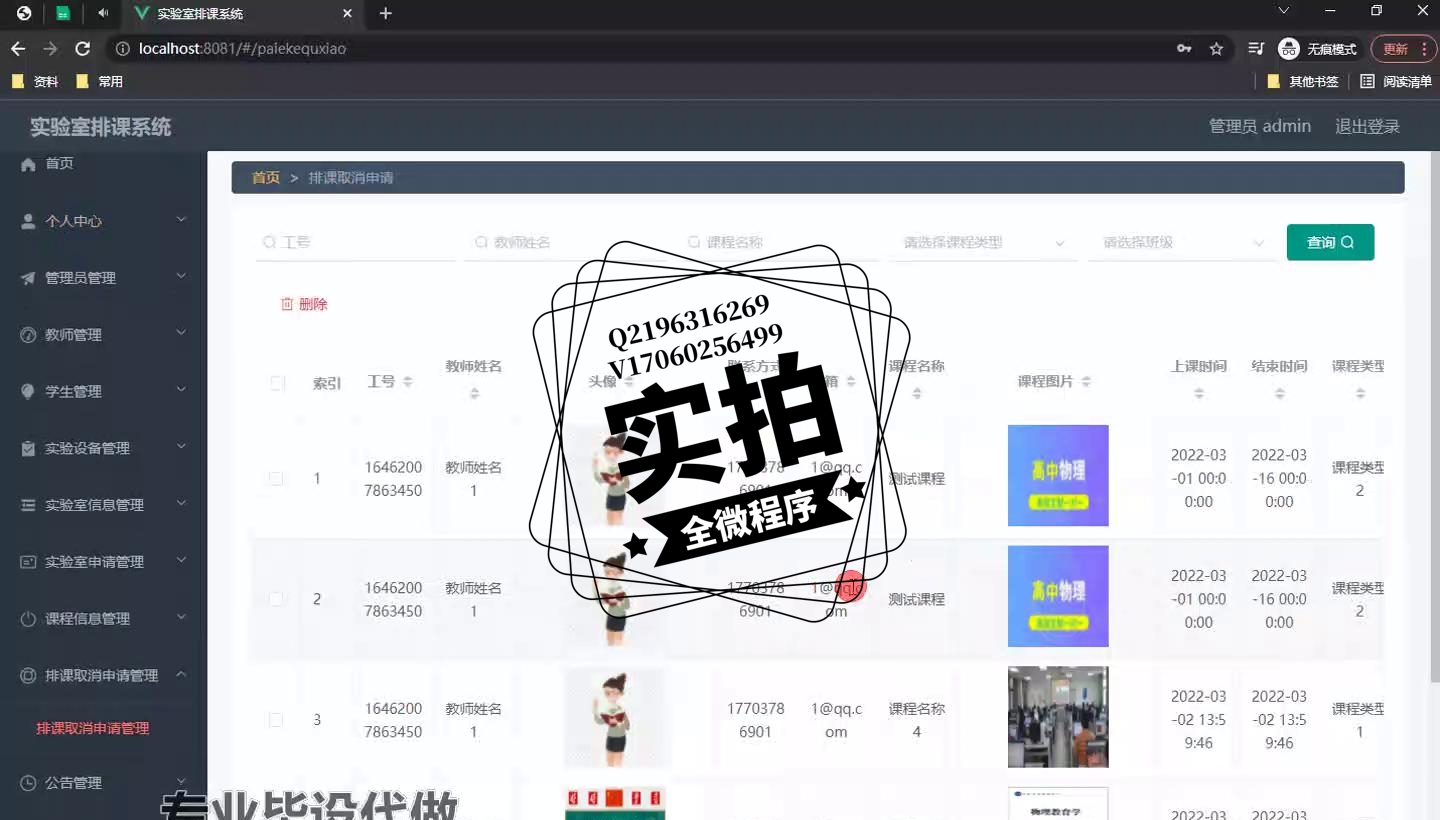Sort table by 结束时间 column arrows

click(1280, 394)
